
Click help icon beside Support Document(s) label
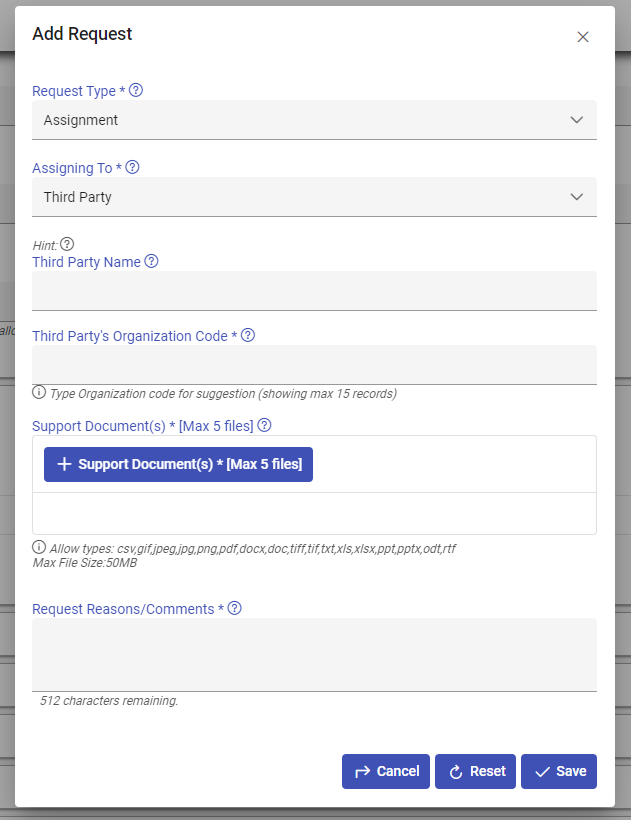pyautogui.click(x=265, y=426)
